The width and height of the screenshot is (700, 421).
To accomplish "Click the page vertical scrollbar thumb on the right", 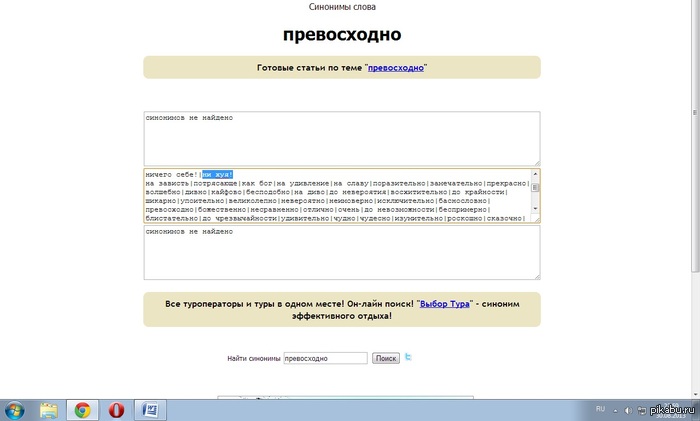I will coord(695,138).
